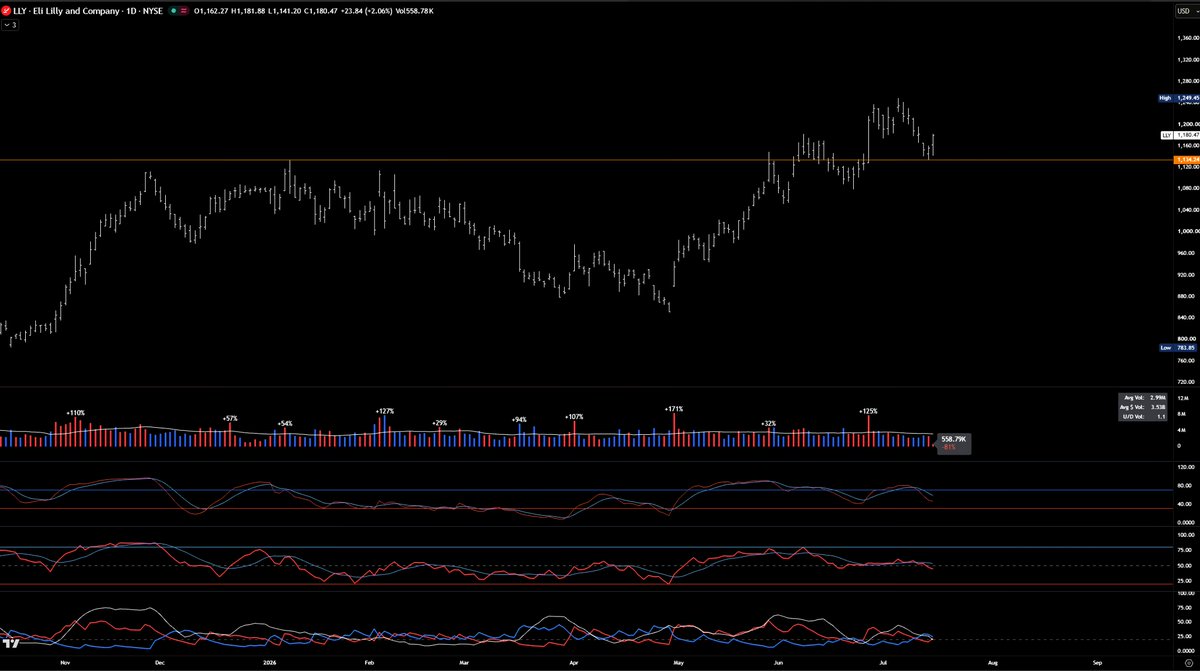Click the Low 783.85 price label
Viewport: 1200px width, 671px height.
[1178, 347]
